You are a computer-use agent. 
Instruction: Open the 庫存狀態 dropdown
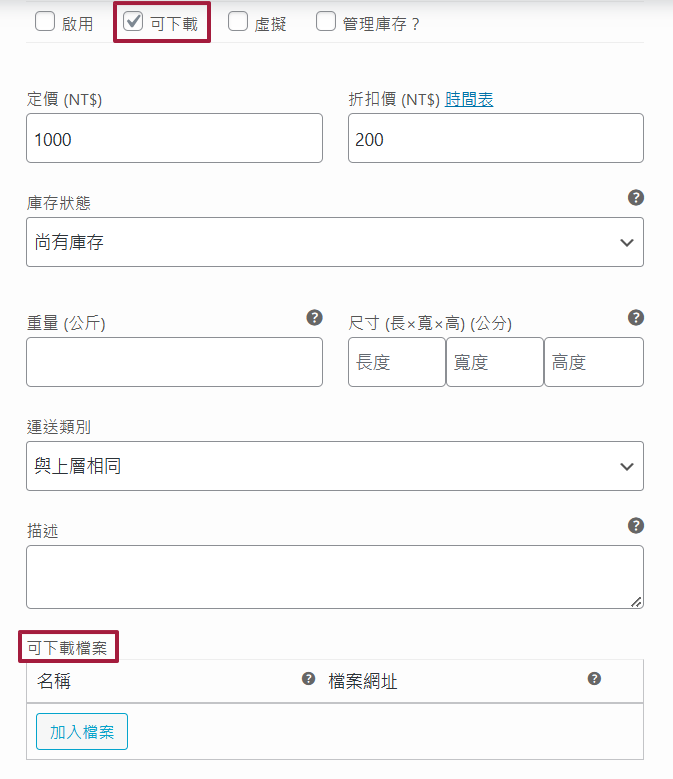click(334, 242)
